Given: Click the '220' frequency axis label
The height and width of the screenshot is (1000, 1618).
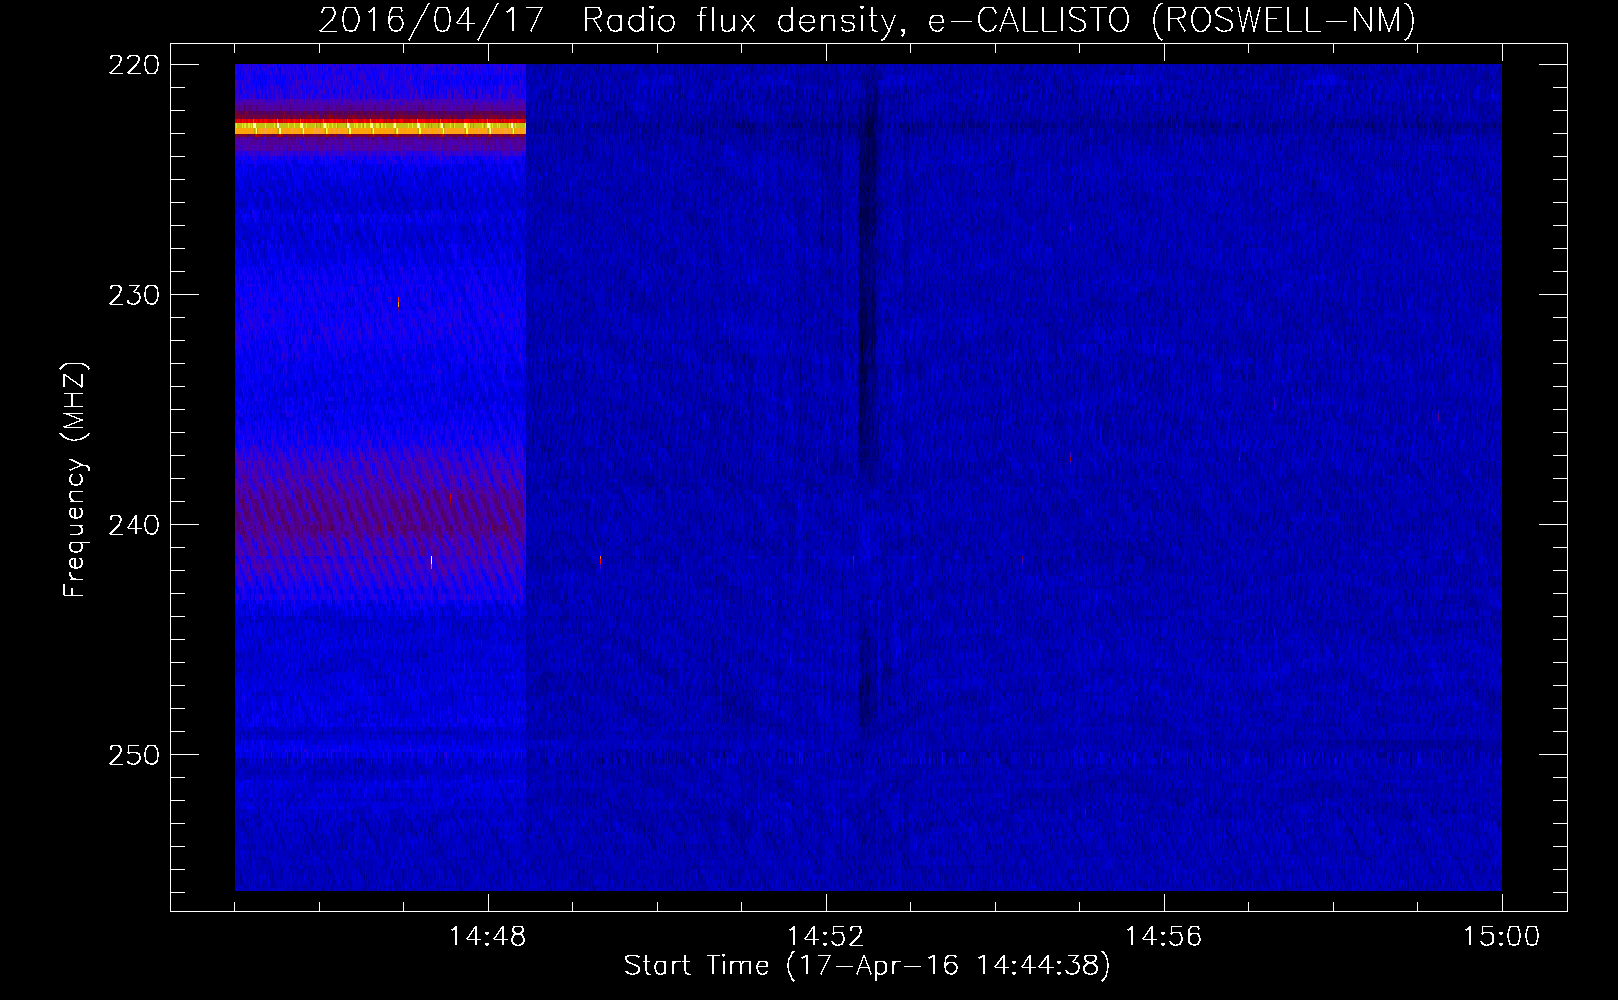Looking at the screenshot, I should tap(134, 65).
